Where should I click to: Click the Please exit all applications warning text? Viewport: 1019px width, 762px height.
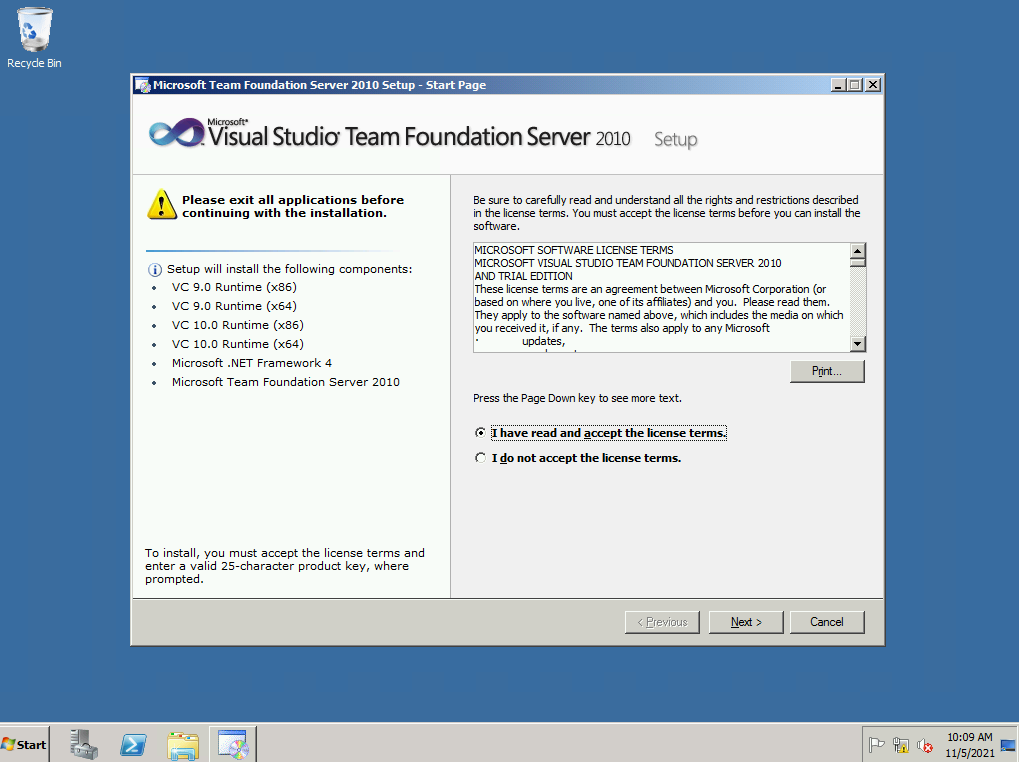coord(293,207)
